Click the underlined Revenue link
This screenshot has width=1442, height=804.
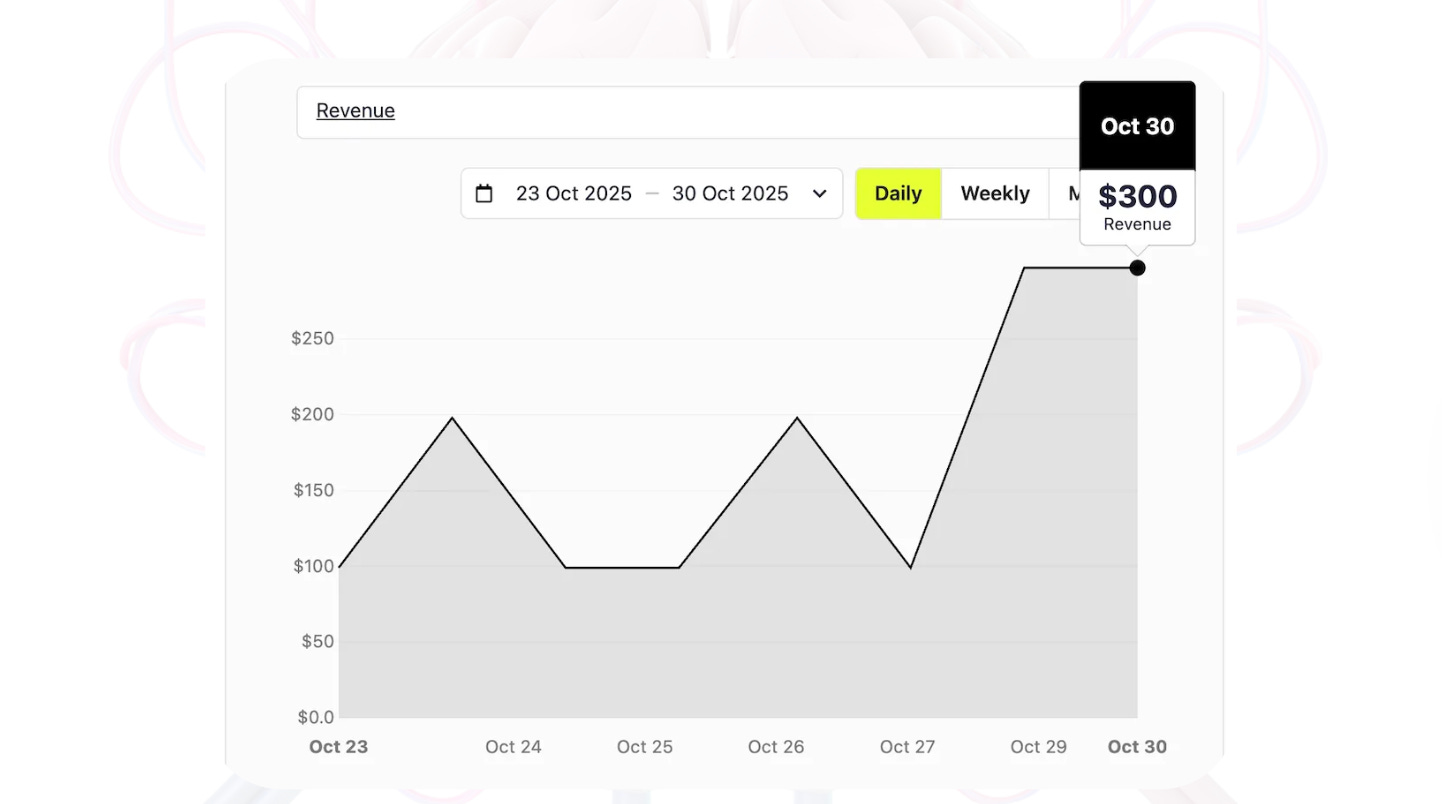(355, 110)
